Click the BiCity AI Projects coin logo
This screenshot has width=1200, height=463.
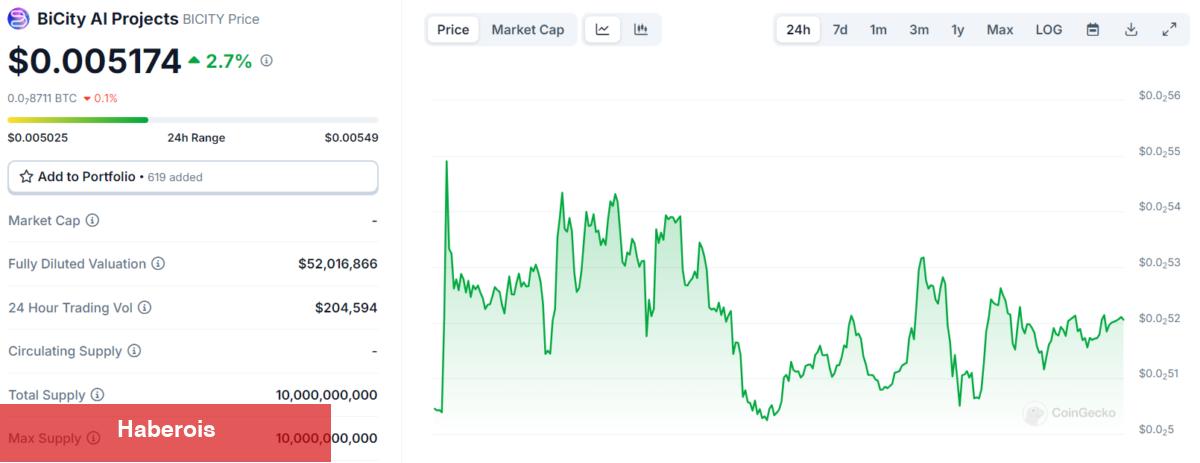coord(19,18)
